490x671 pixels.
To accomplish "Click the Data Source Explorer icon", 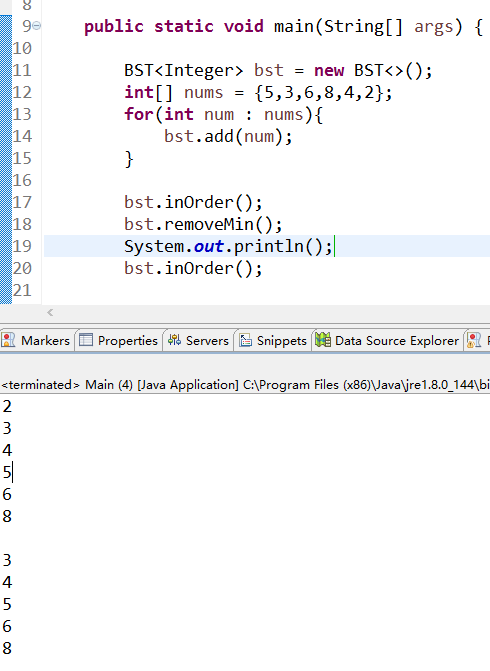I will coord(323,340).
